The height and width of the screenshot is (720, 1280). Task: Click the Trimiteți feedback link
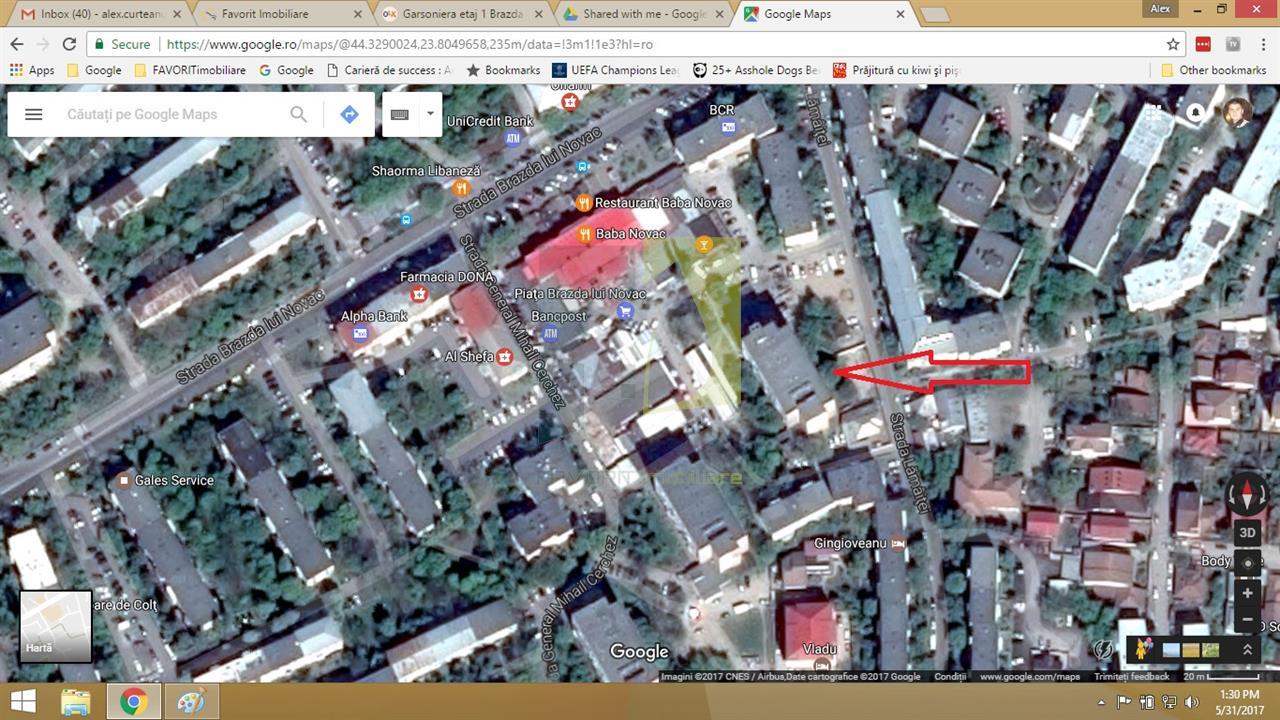pos(1132,677)
